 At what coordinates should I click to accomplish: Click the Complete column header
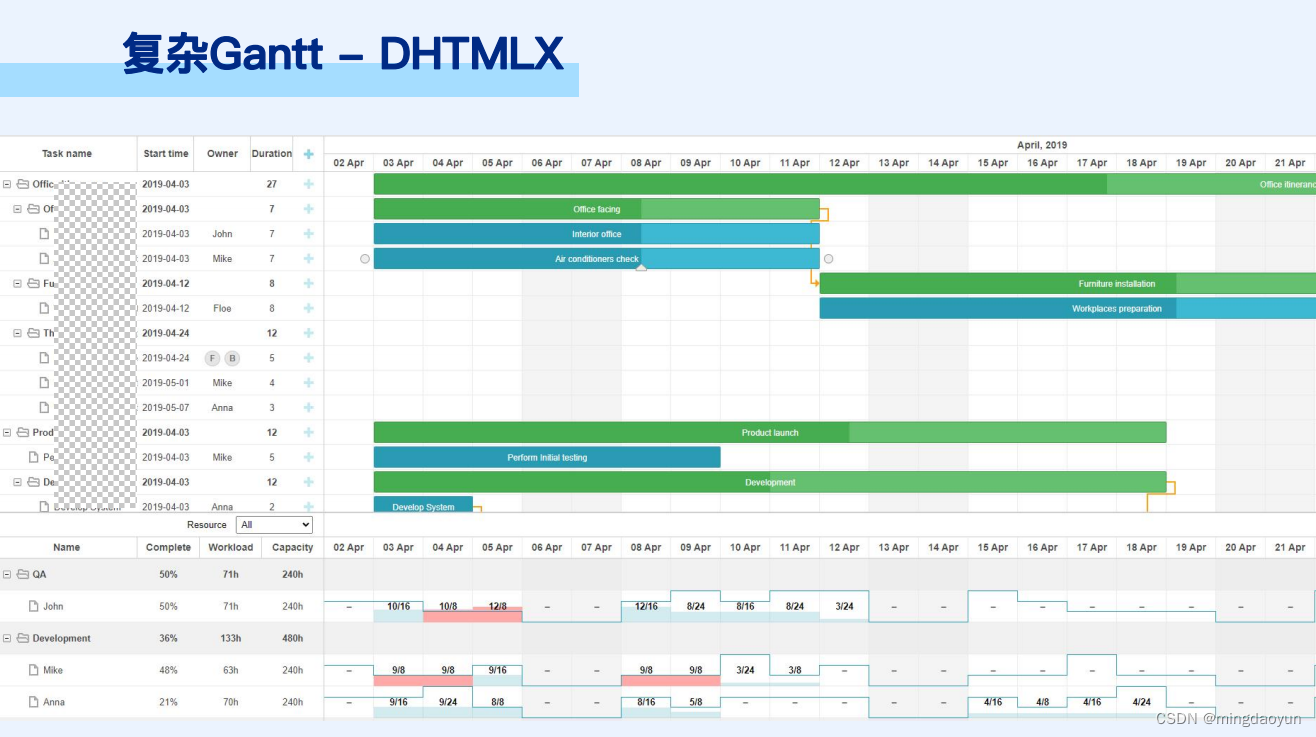coord(168,548)
